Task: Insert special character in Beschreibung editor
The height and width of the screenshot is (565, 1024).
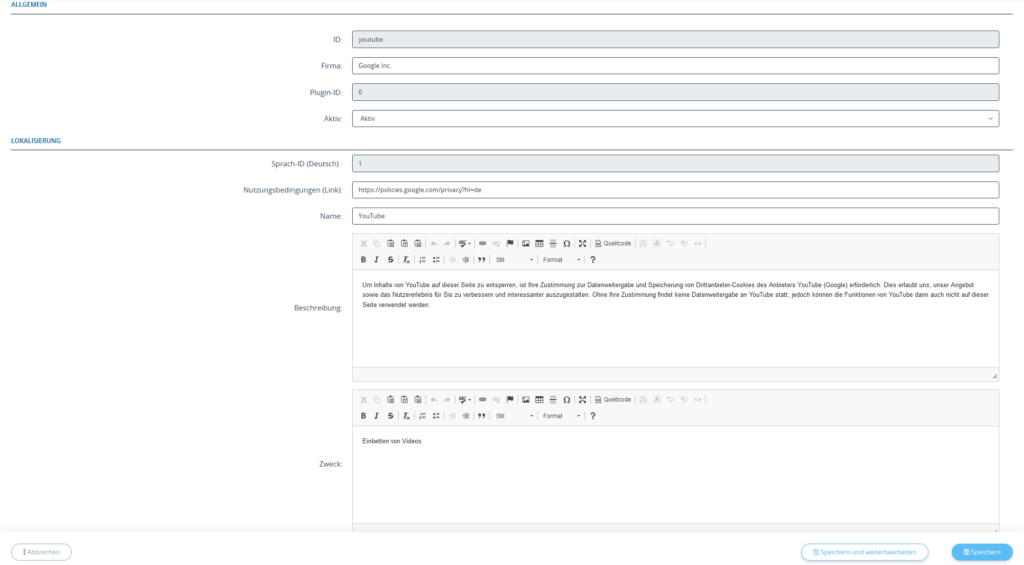Action: tap(567, 244)
